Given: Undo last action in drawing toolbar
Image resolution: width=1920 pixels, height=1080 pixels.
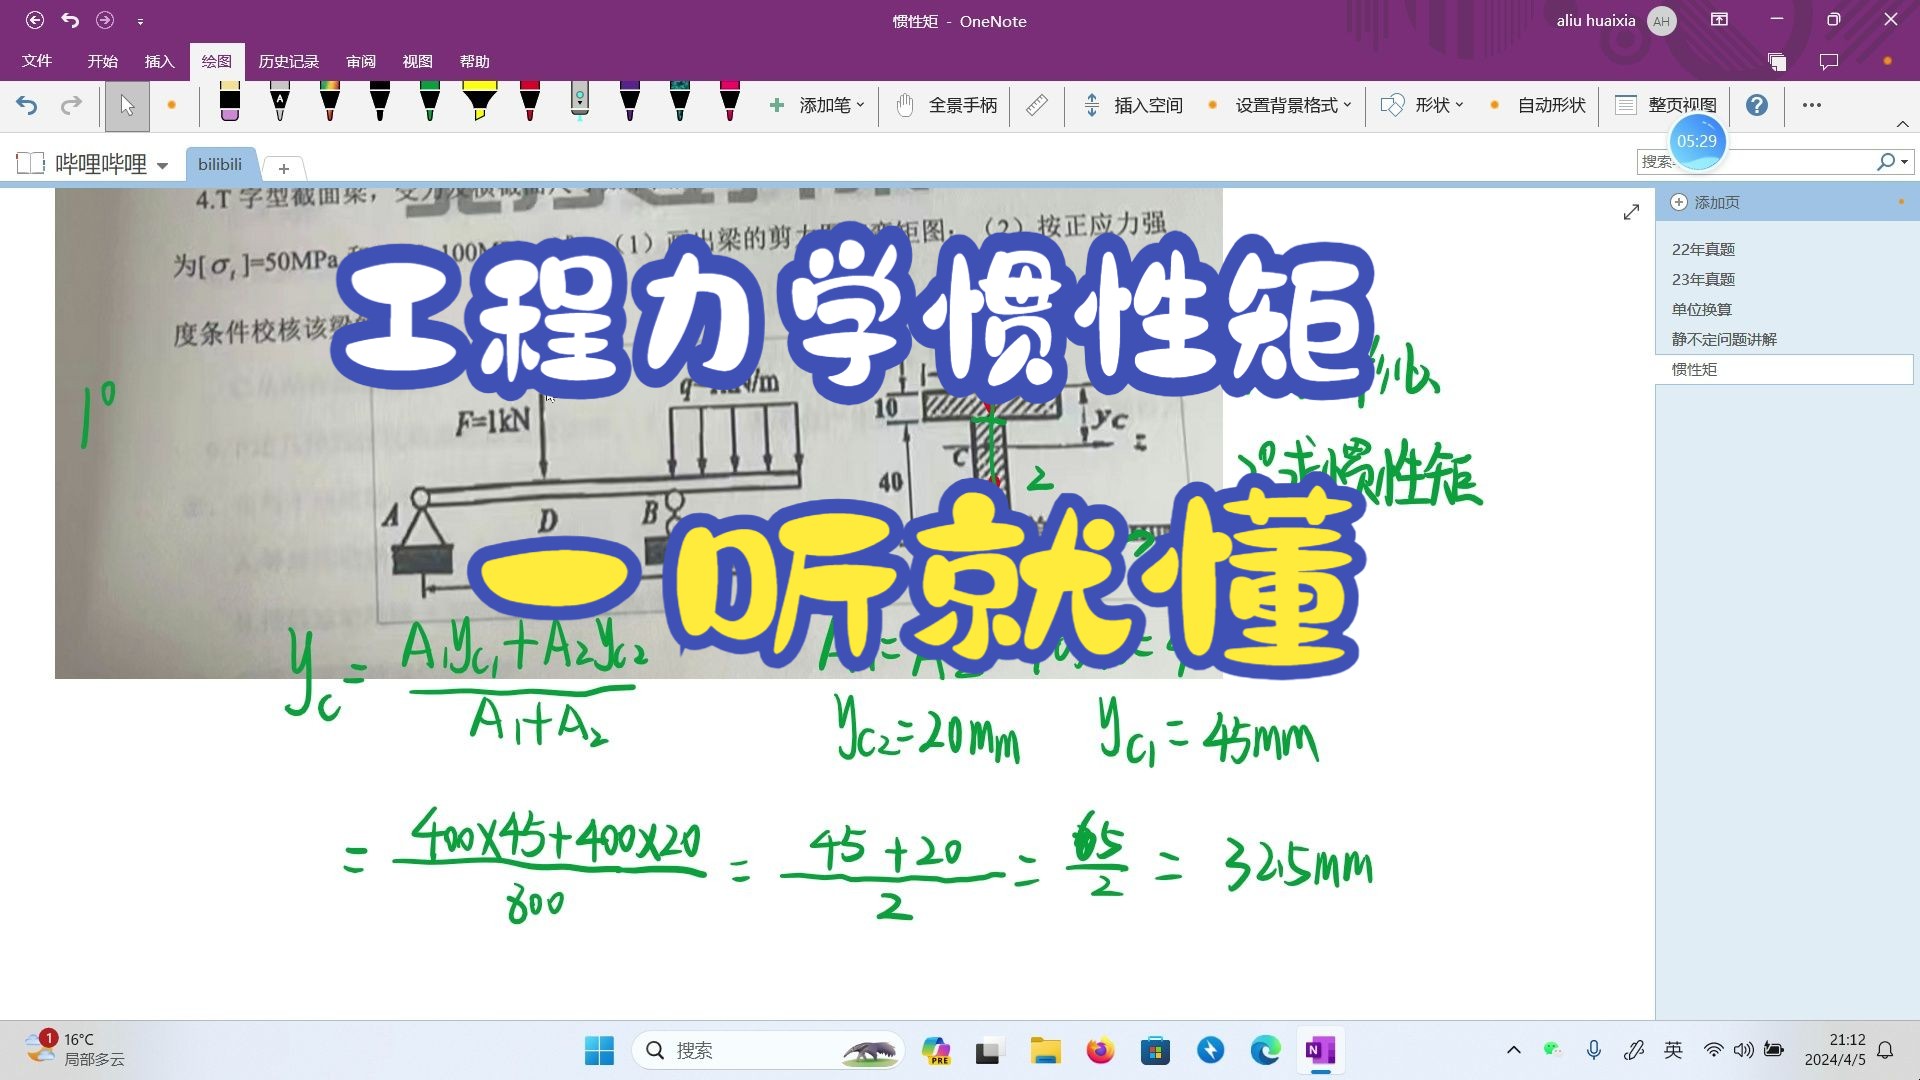Looking at the screenshot, I should click(x=27, y=105).
